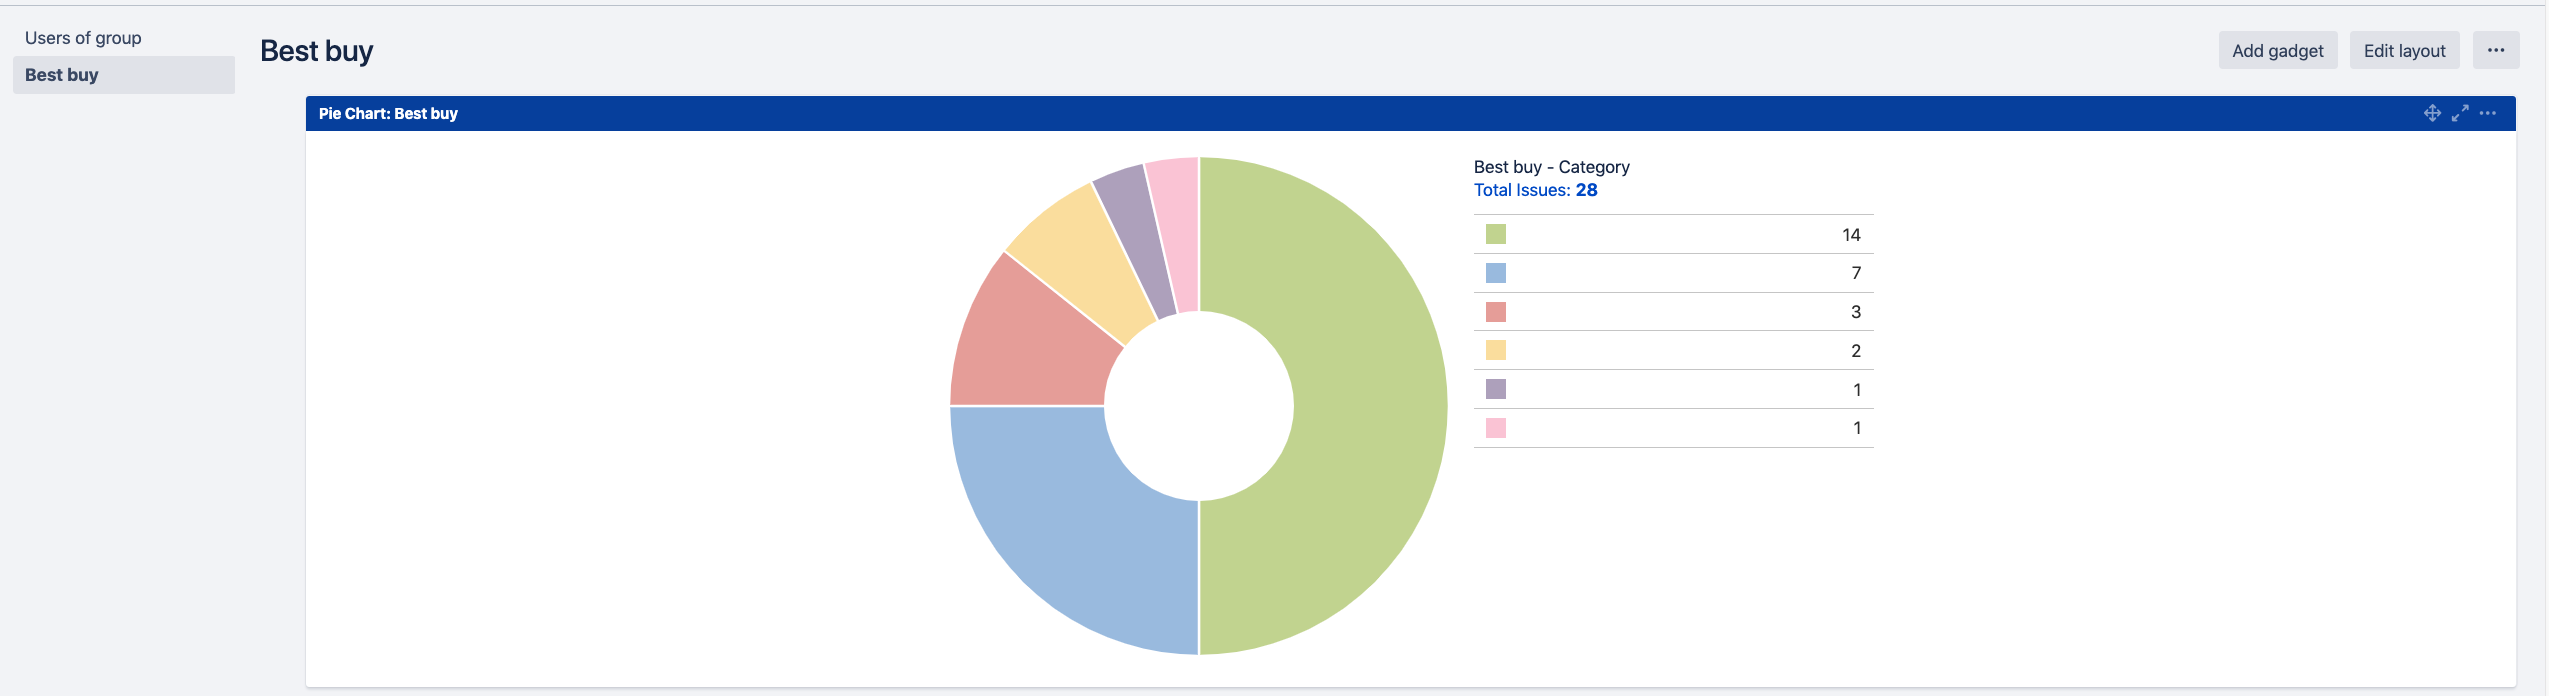This screenshot has height=696, width=2549.
Task: Open Users of group in the sidebar
Action: coord(83,38)
